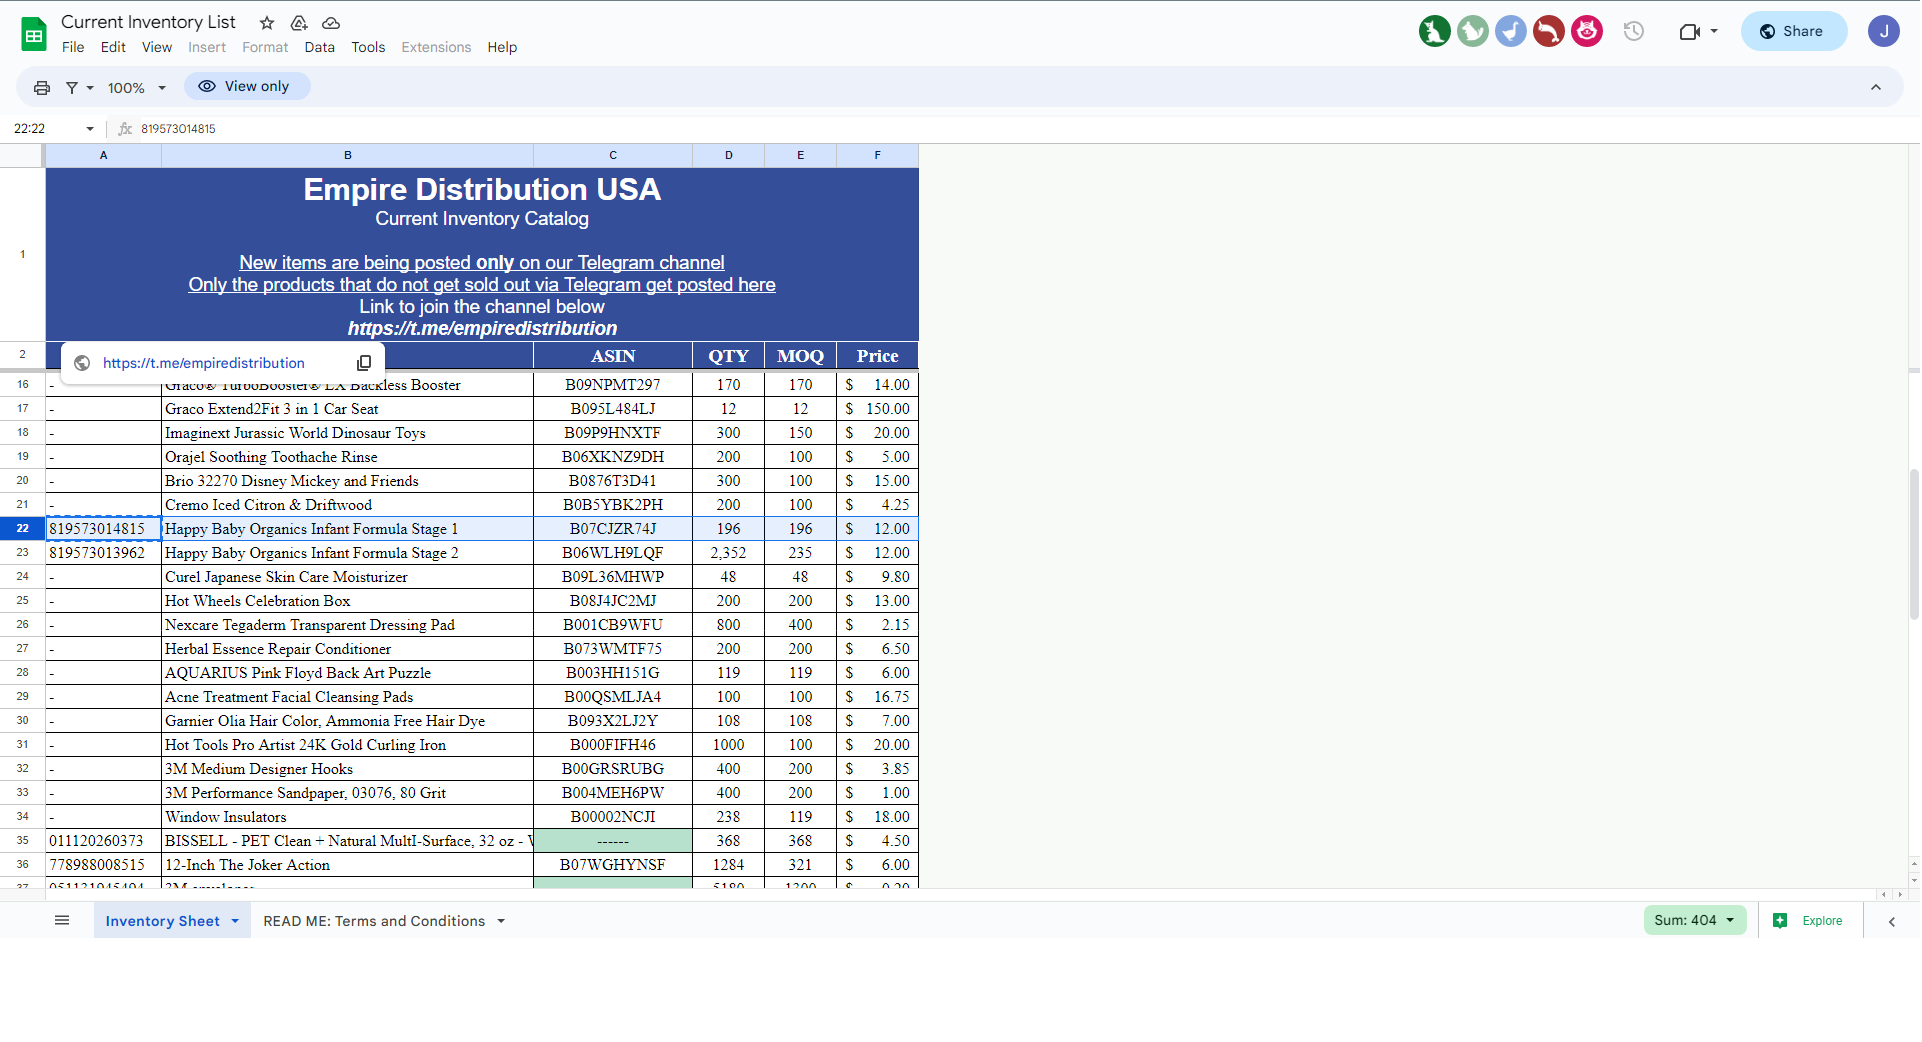
Task: Open the Inventory Sheet tab options arrow
Action: (x=235, y=921)
